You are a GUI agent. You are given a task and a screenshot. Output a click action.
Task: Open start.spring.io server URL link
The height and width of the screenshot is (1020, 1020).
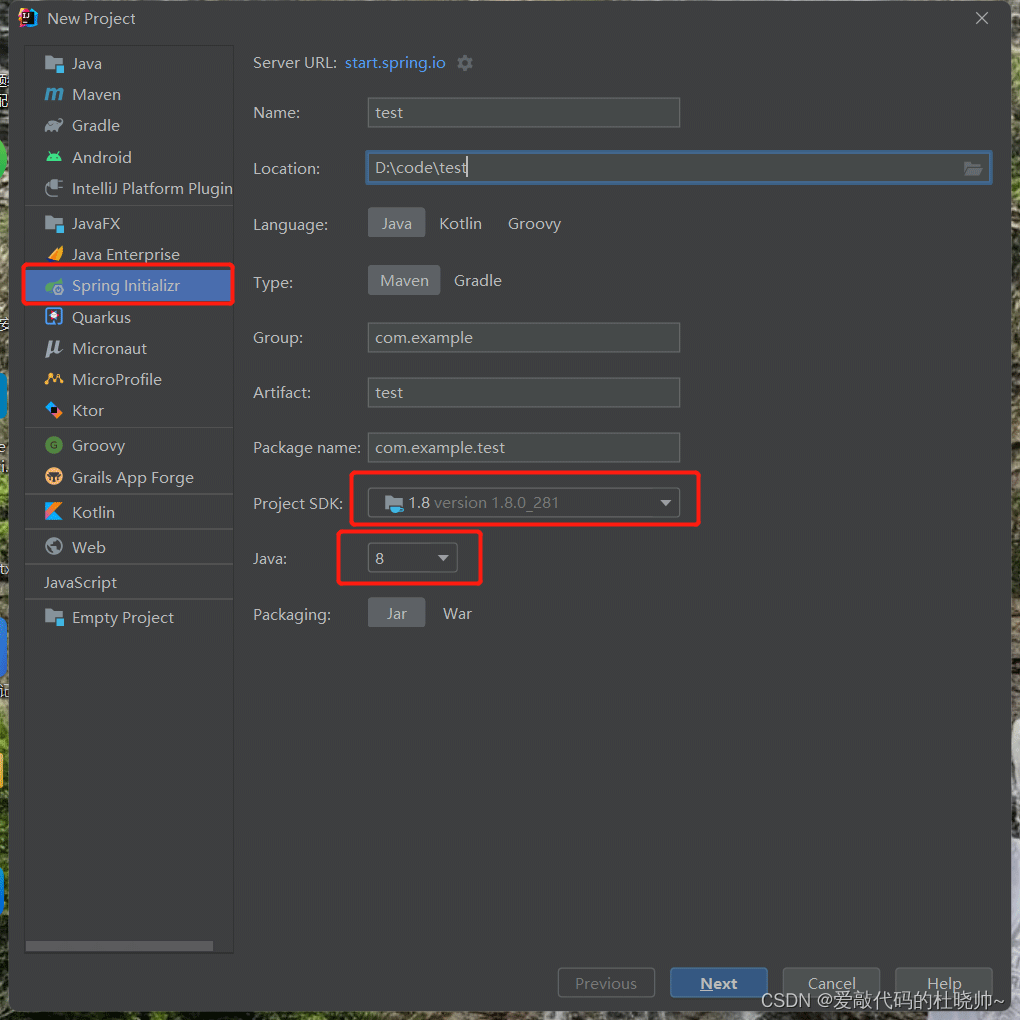click(395, 62)
